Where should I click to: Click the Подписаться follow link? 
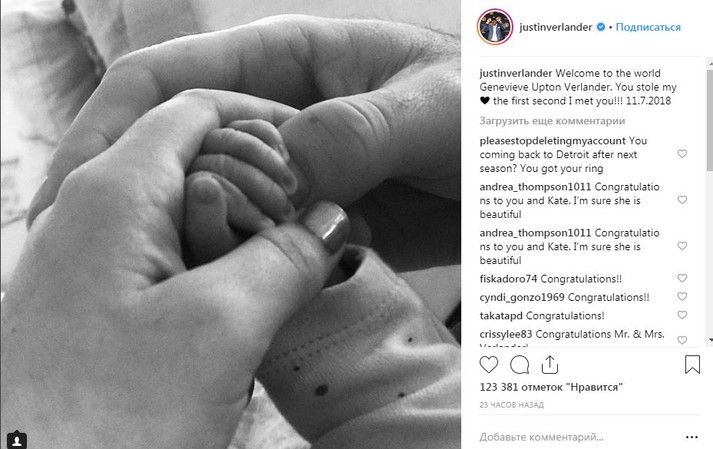point(648,27)
